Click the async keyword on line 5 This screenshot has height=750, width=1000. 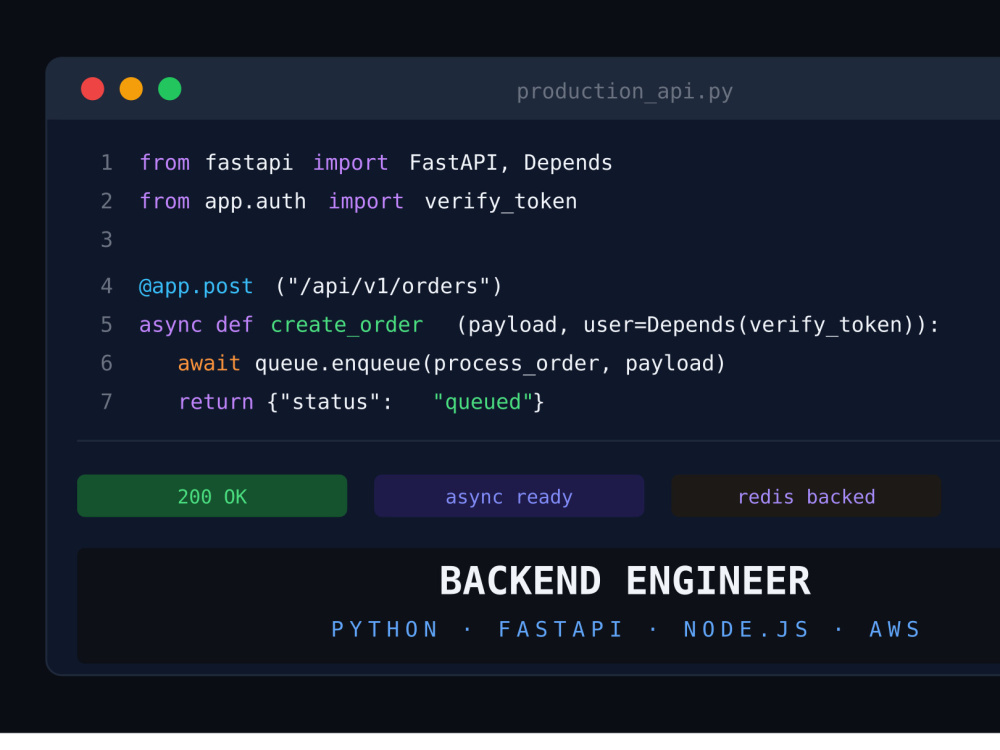[170, 325]
